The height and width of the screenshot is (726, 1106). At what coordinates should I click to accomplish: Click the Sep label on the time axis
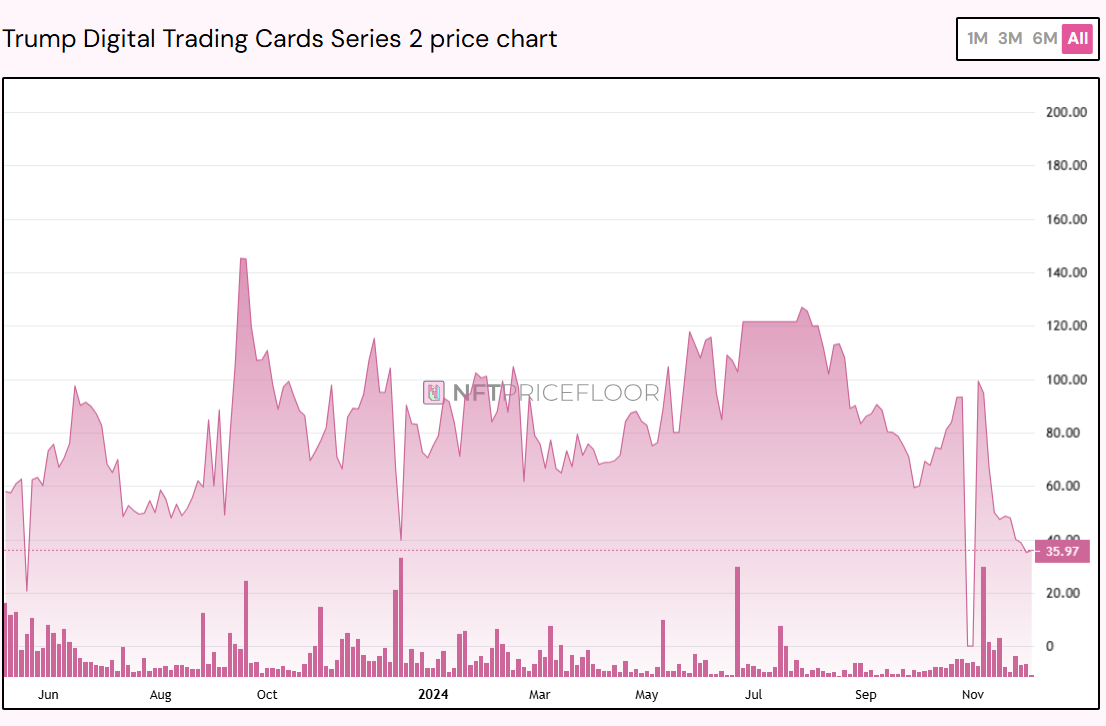point(866,693)
